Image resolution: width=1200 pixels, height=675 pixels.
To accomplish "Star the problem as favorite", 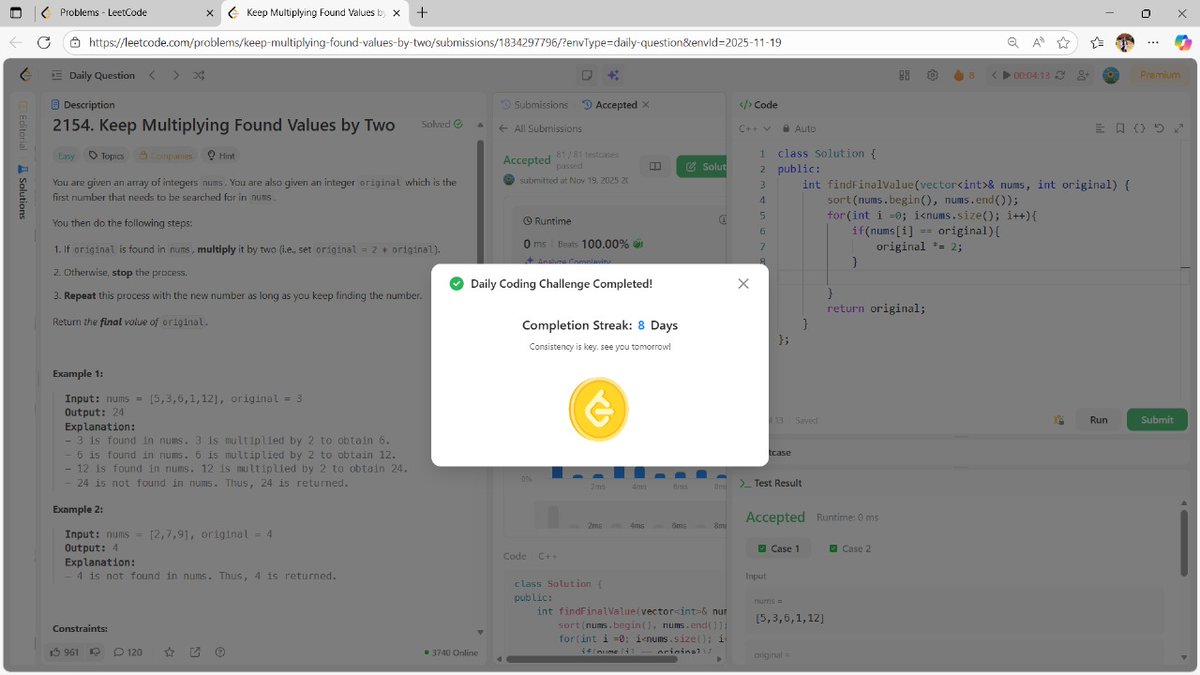I will (x=169, y=652).
